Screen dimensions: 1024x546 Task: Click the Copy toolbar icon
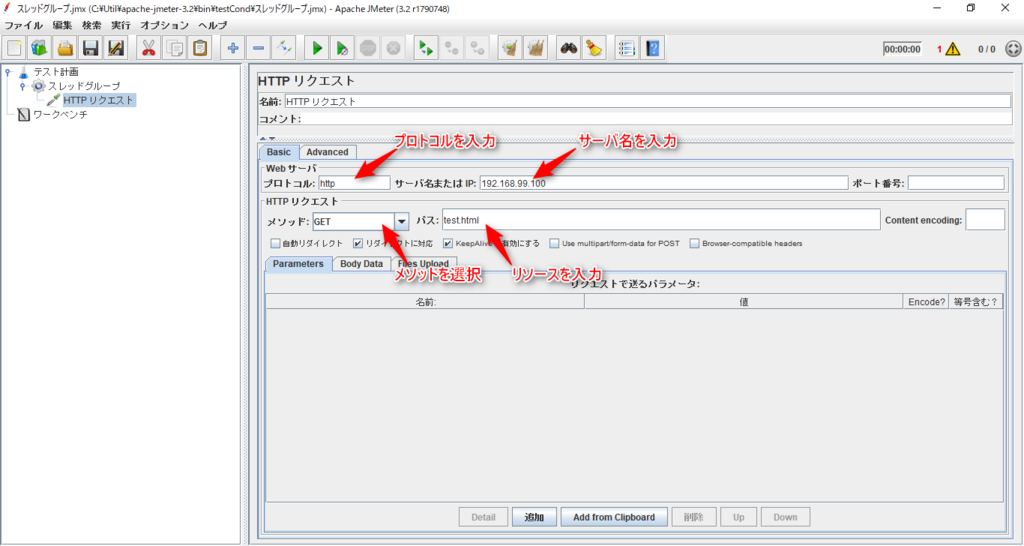pyautogui.click(x=174, y=48)
